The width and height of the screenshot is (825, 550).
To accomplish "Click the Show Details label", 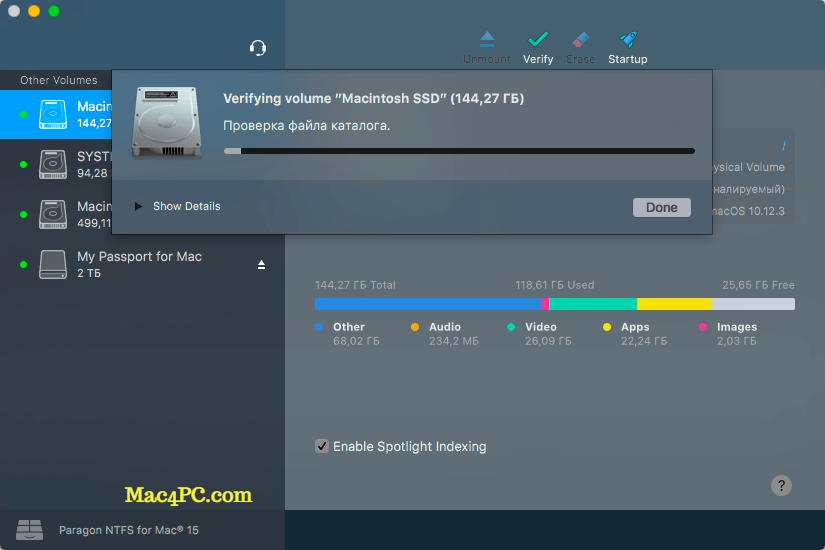I will (x=187, y=206).
